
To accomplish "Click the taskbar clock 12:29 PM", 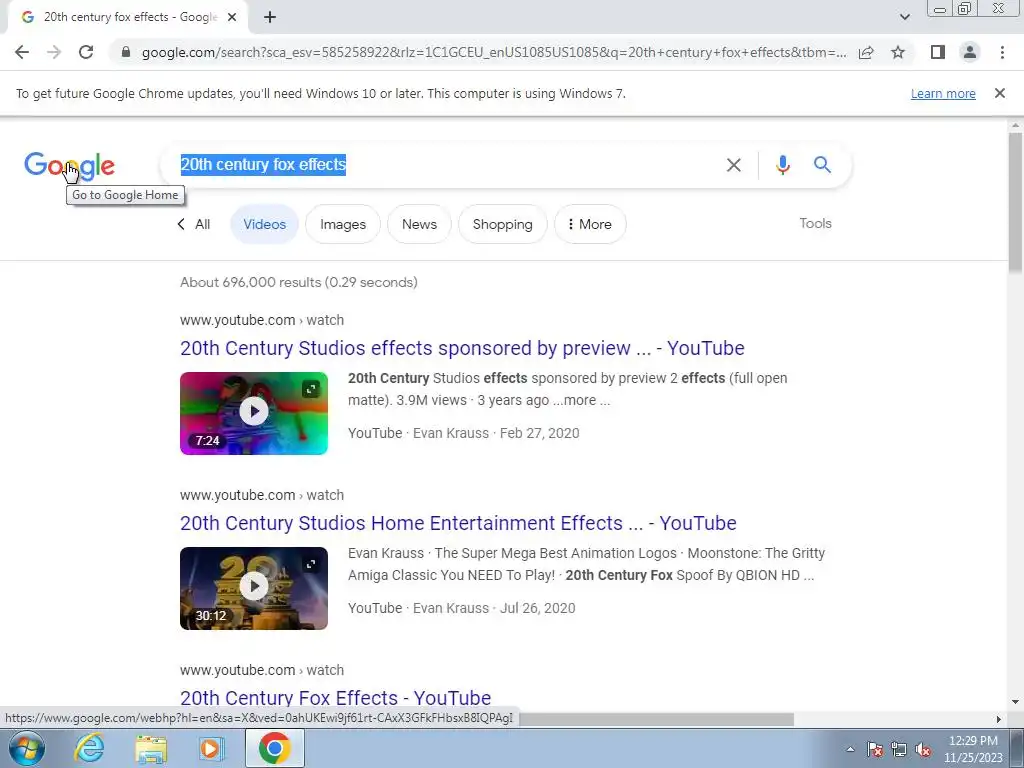I will 973,749.
